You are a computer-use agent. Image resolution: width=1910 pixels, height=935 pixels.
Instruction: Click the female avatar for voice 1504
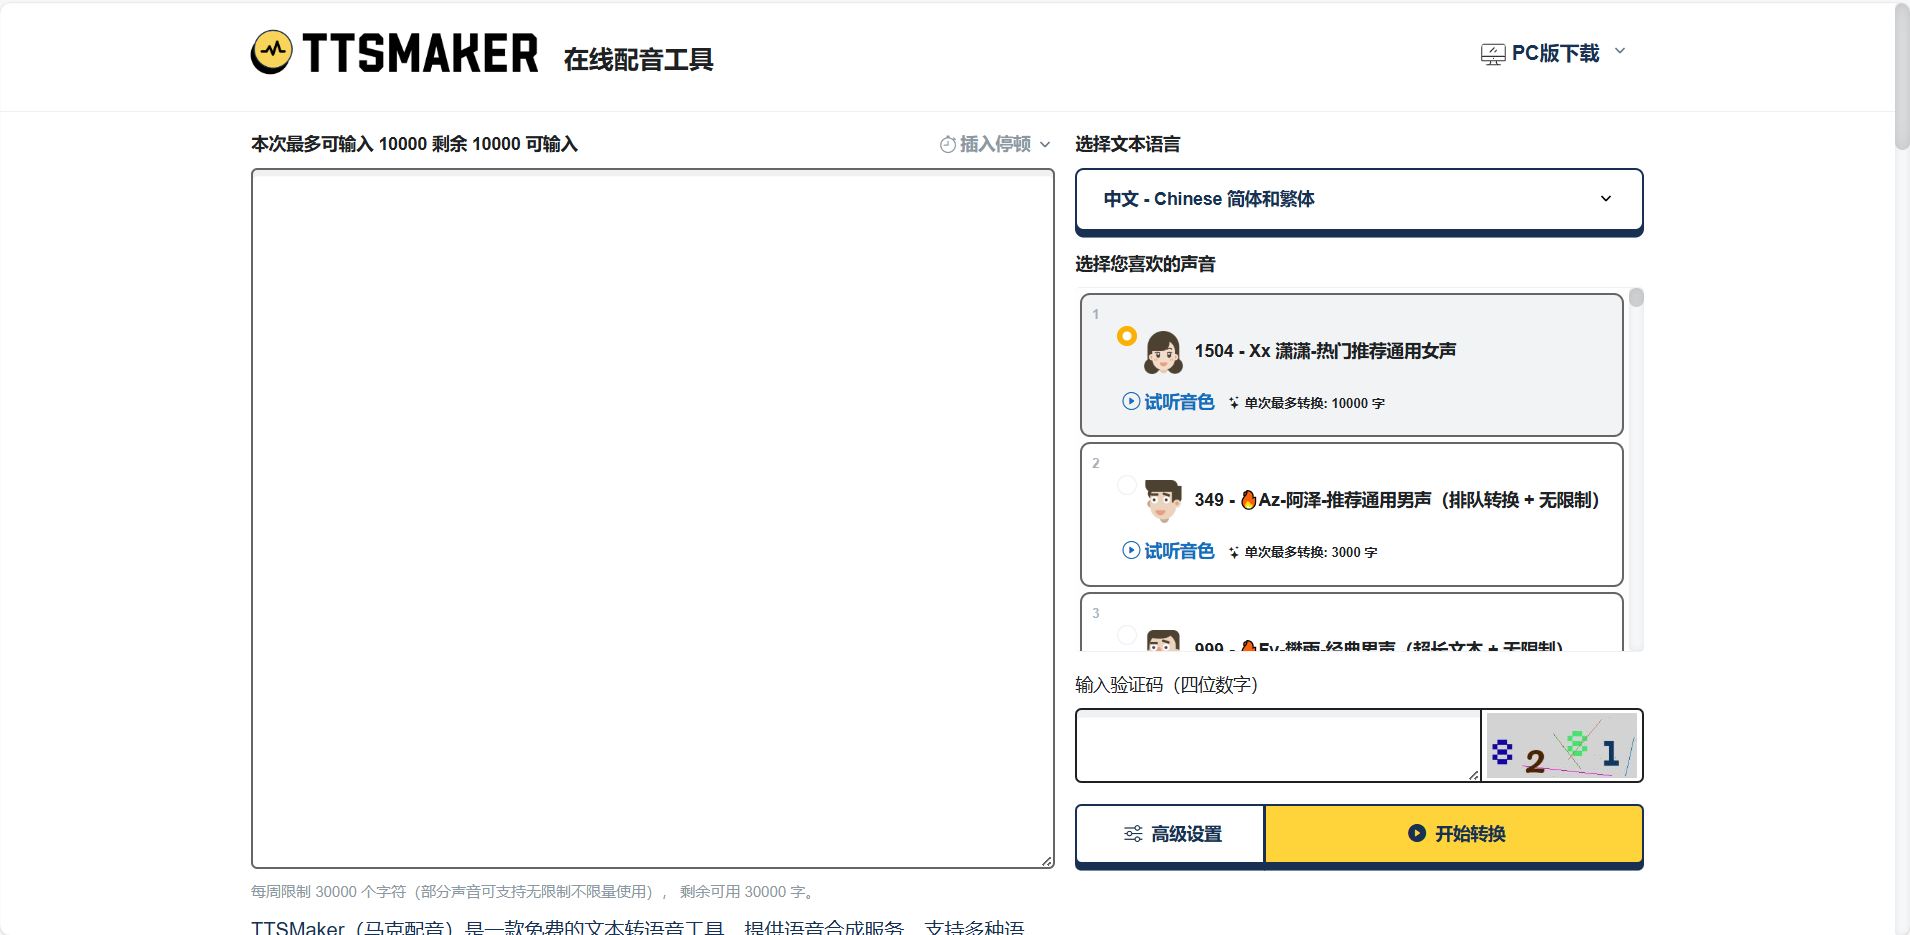(x=1163, y=352)
